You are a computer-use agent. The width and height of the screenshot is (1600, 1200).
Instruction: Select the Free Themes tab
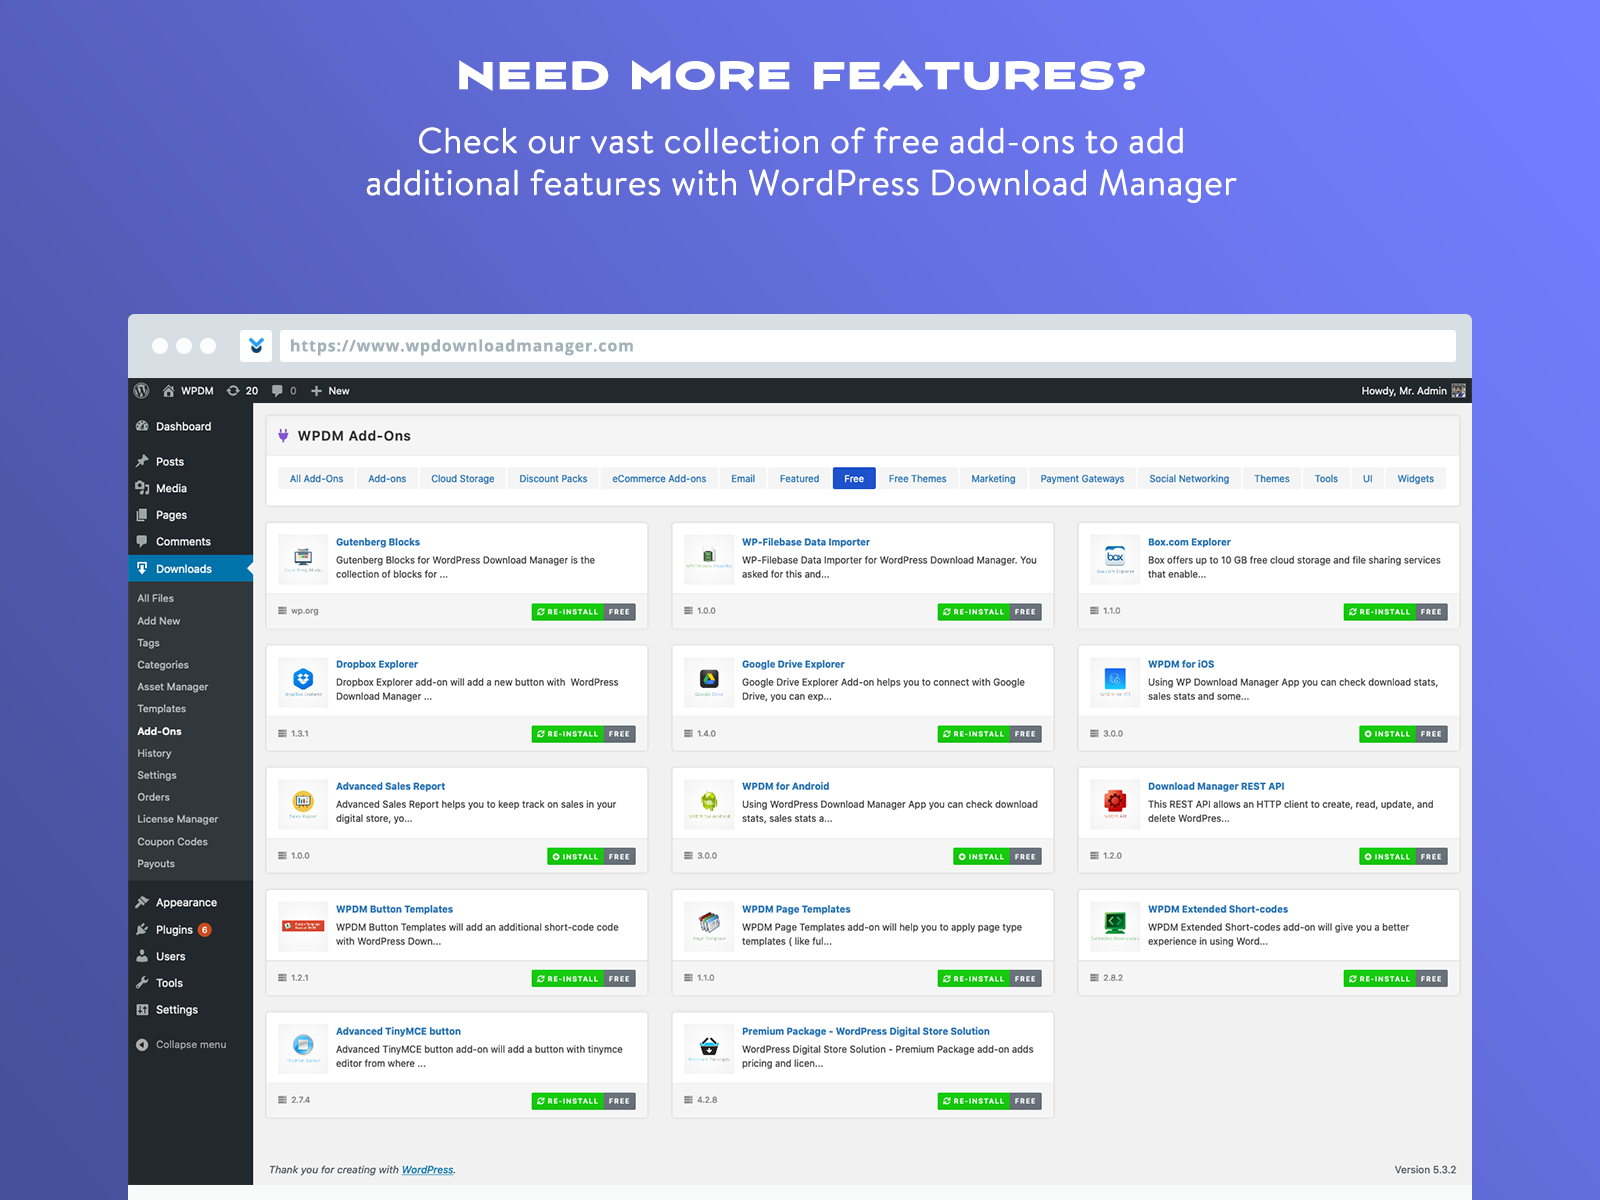[917, 479]
